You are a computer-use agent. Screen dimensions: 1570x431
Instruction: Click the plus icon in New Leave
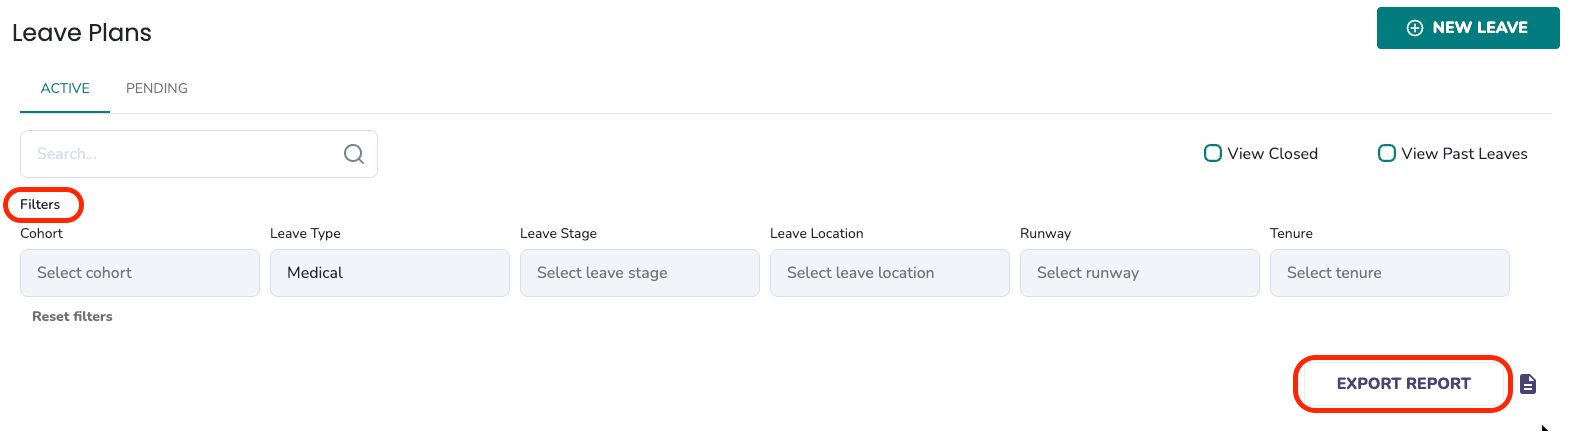pyautogui.click(x=1415, y=28)
